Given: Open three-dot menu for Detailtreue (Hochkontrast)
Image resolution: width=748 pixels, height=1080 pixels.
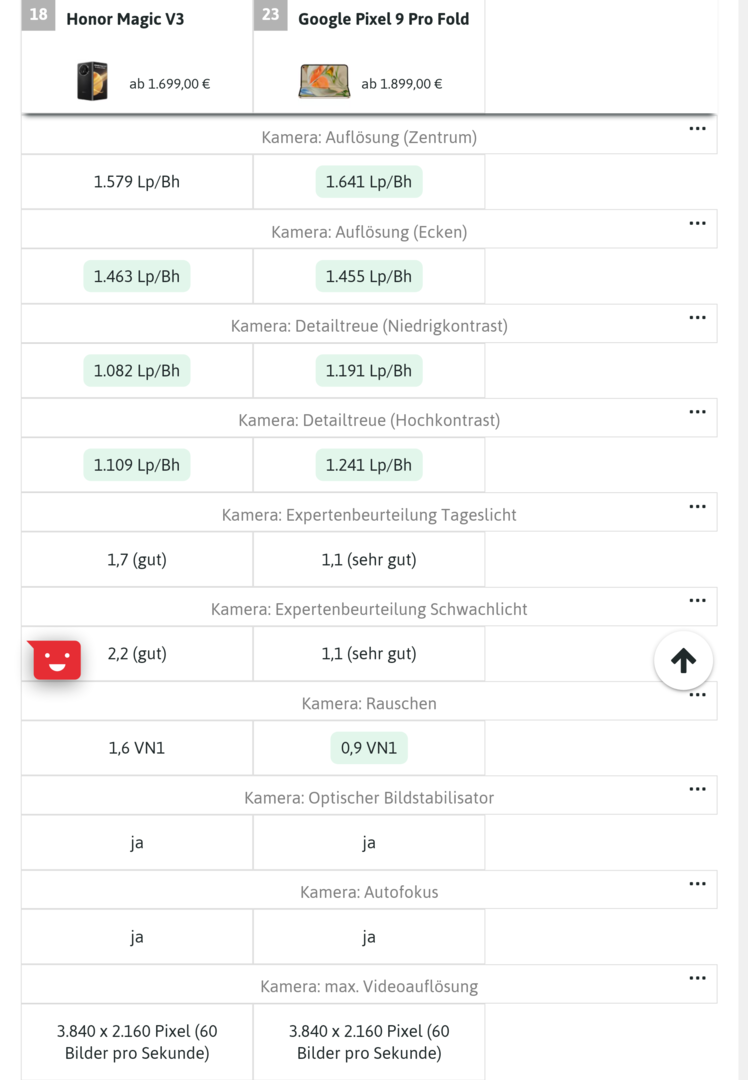Looking at the screenshot, I should [697, 412].
